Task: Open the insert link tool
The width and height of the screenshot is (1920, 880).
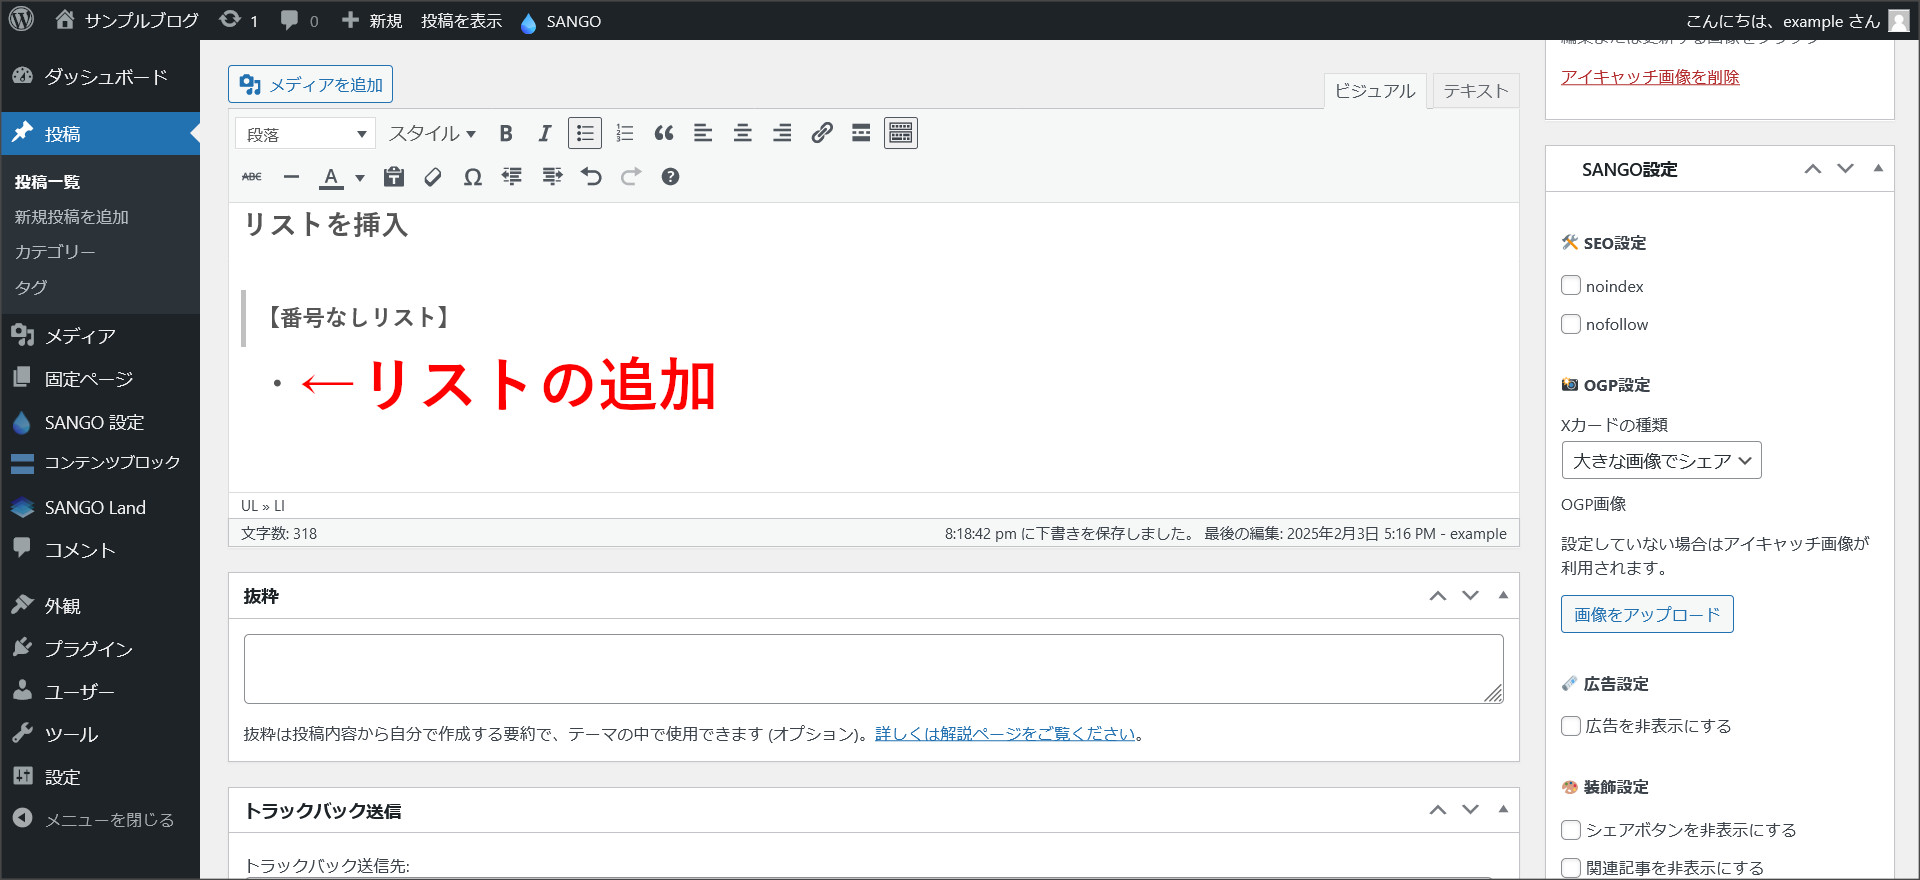Action: coord(822,133)
